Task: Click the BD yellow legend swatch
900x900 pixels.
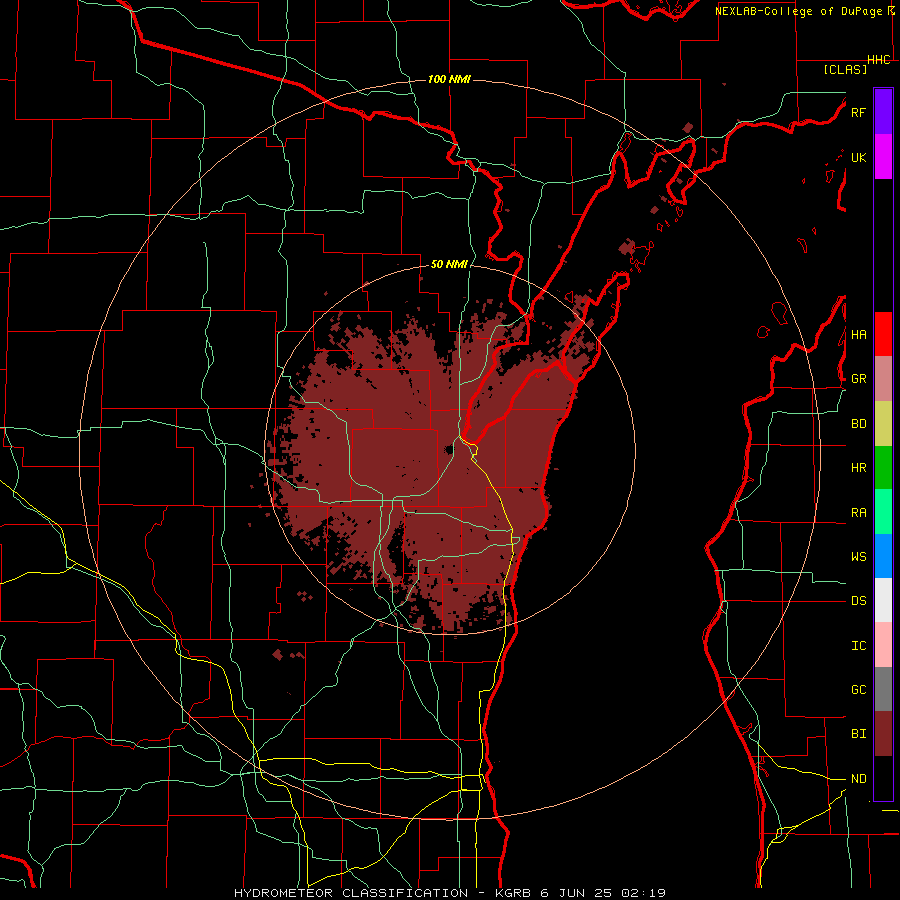Action: (883, 424)
